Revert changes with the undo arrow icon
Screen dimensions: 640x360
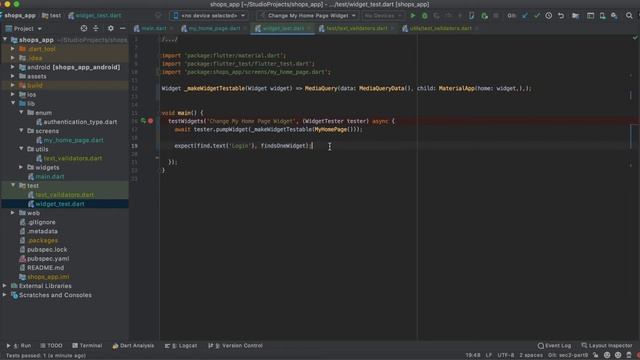point(561,16)
